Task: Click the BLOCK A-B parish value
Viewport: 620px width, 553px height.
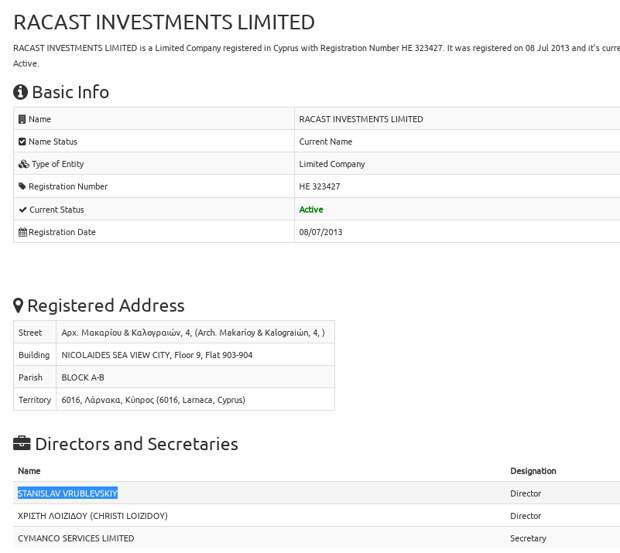Action: click(83, 377)
